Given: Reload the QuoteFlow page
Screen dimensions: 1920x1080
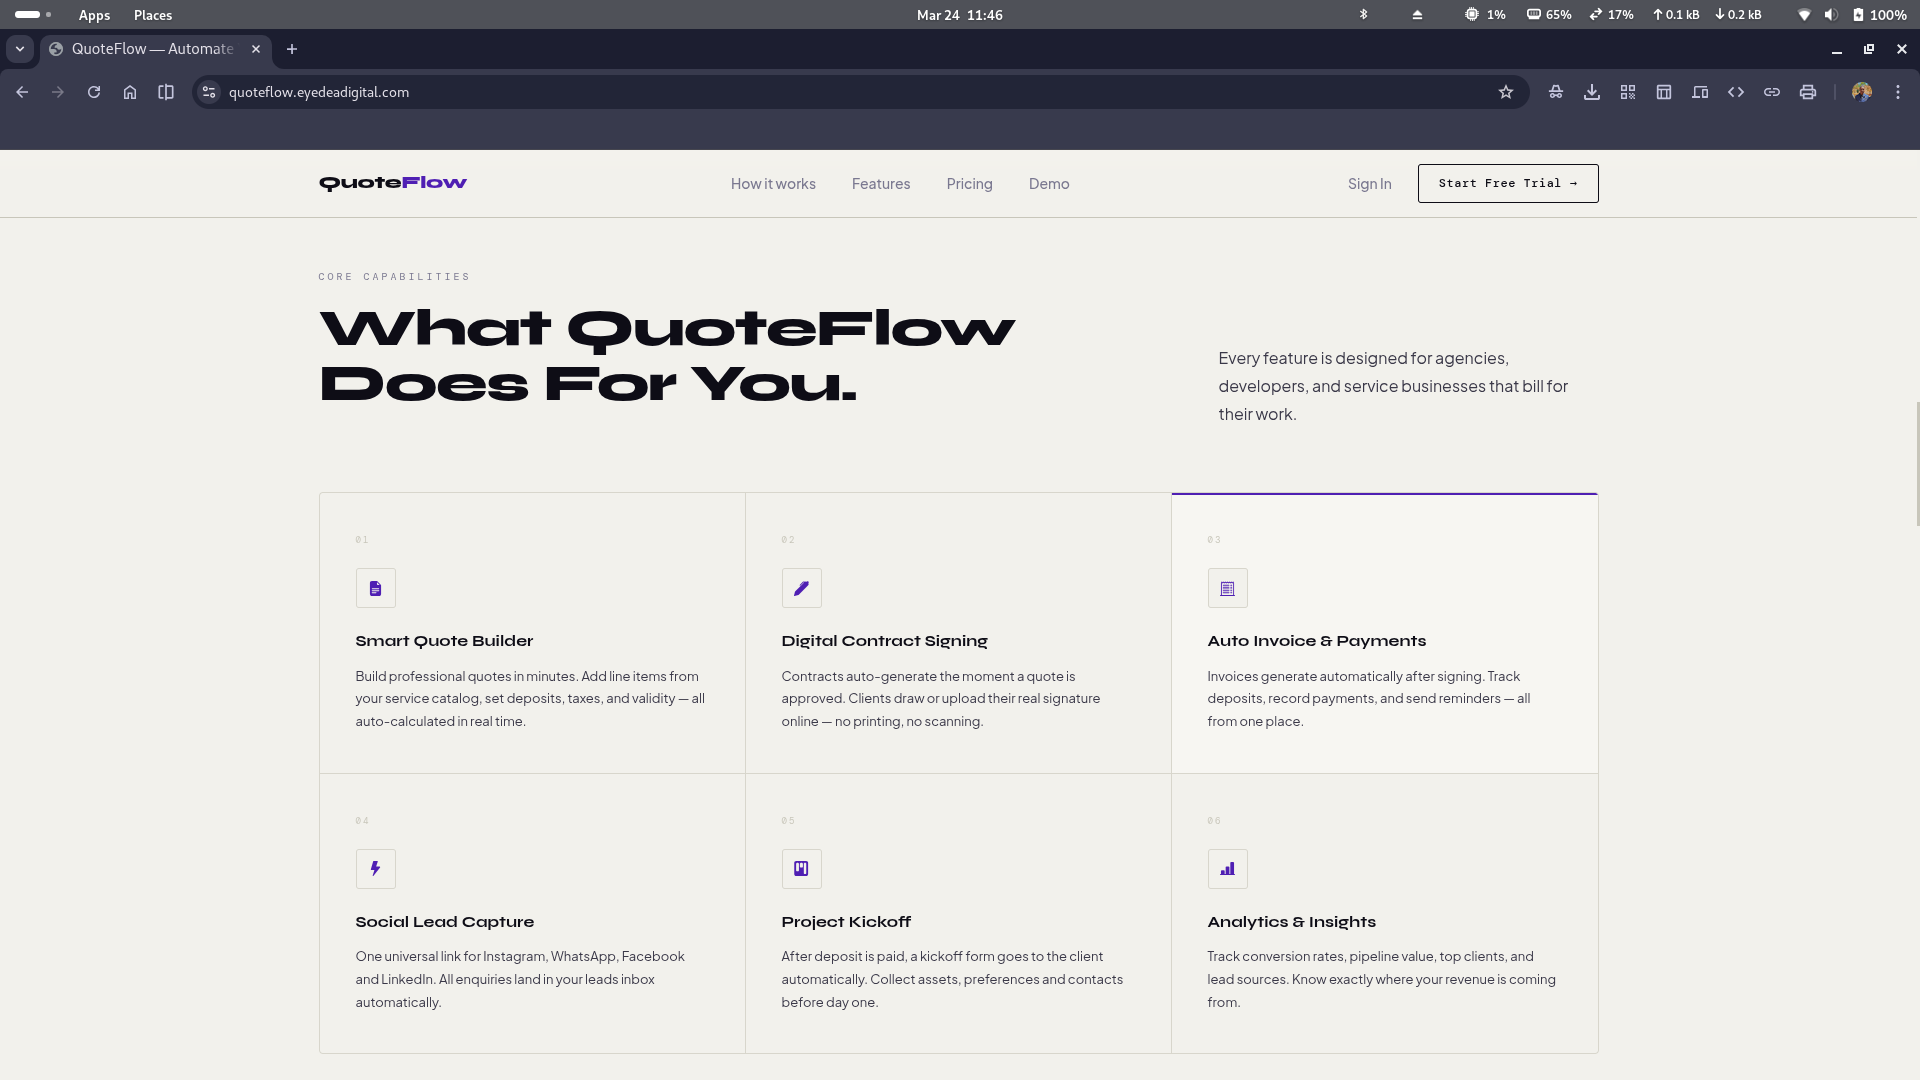Looking at the screenshot, I should [94, 92].
